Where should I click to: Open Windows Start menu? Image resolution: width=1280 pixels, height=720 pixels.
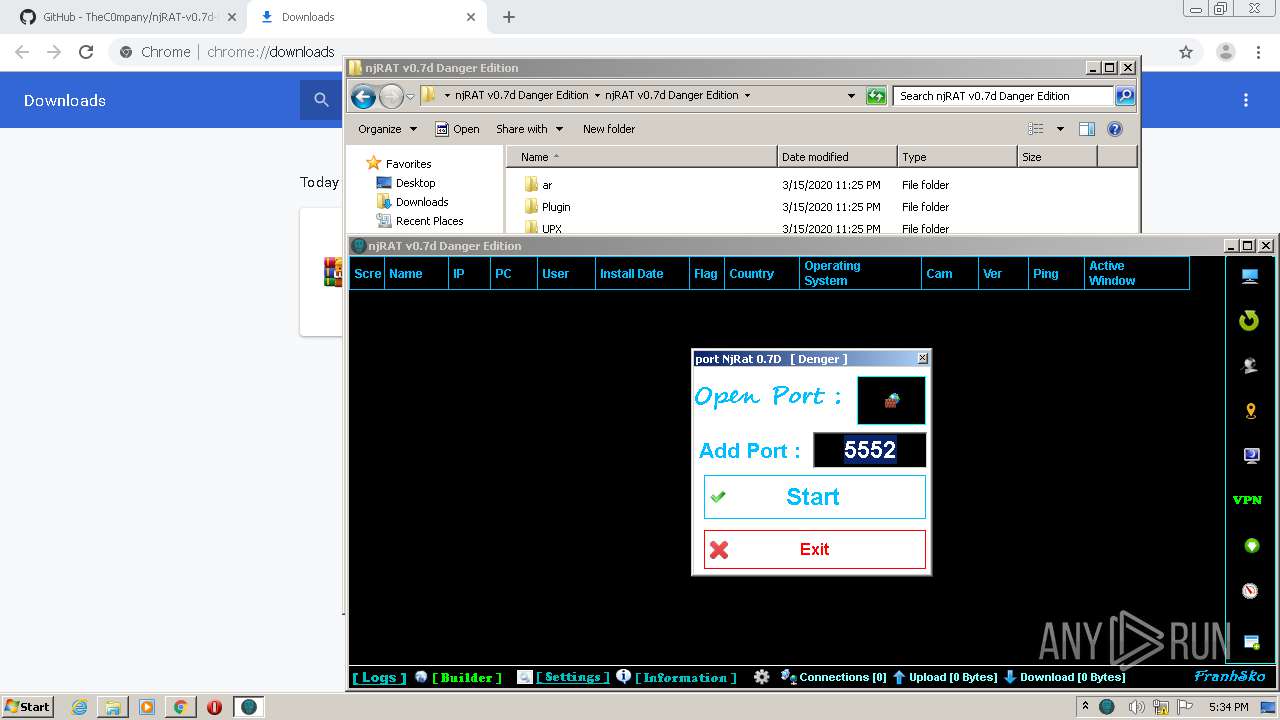pos(28,707)
